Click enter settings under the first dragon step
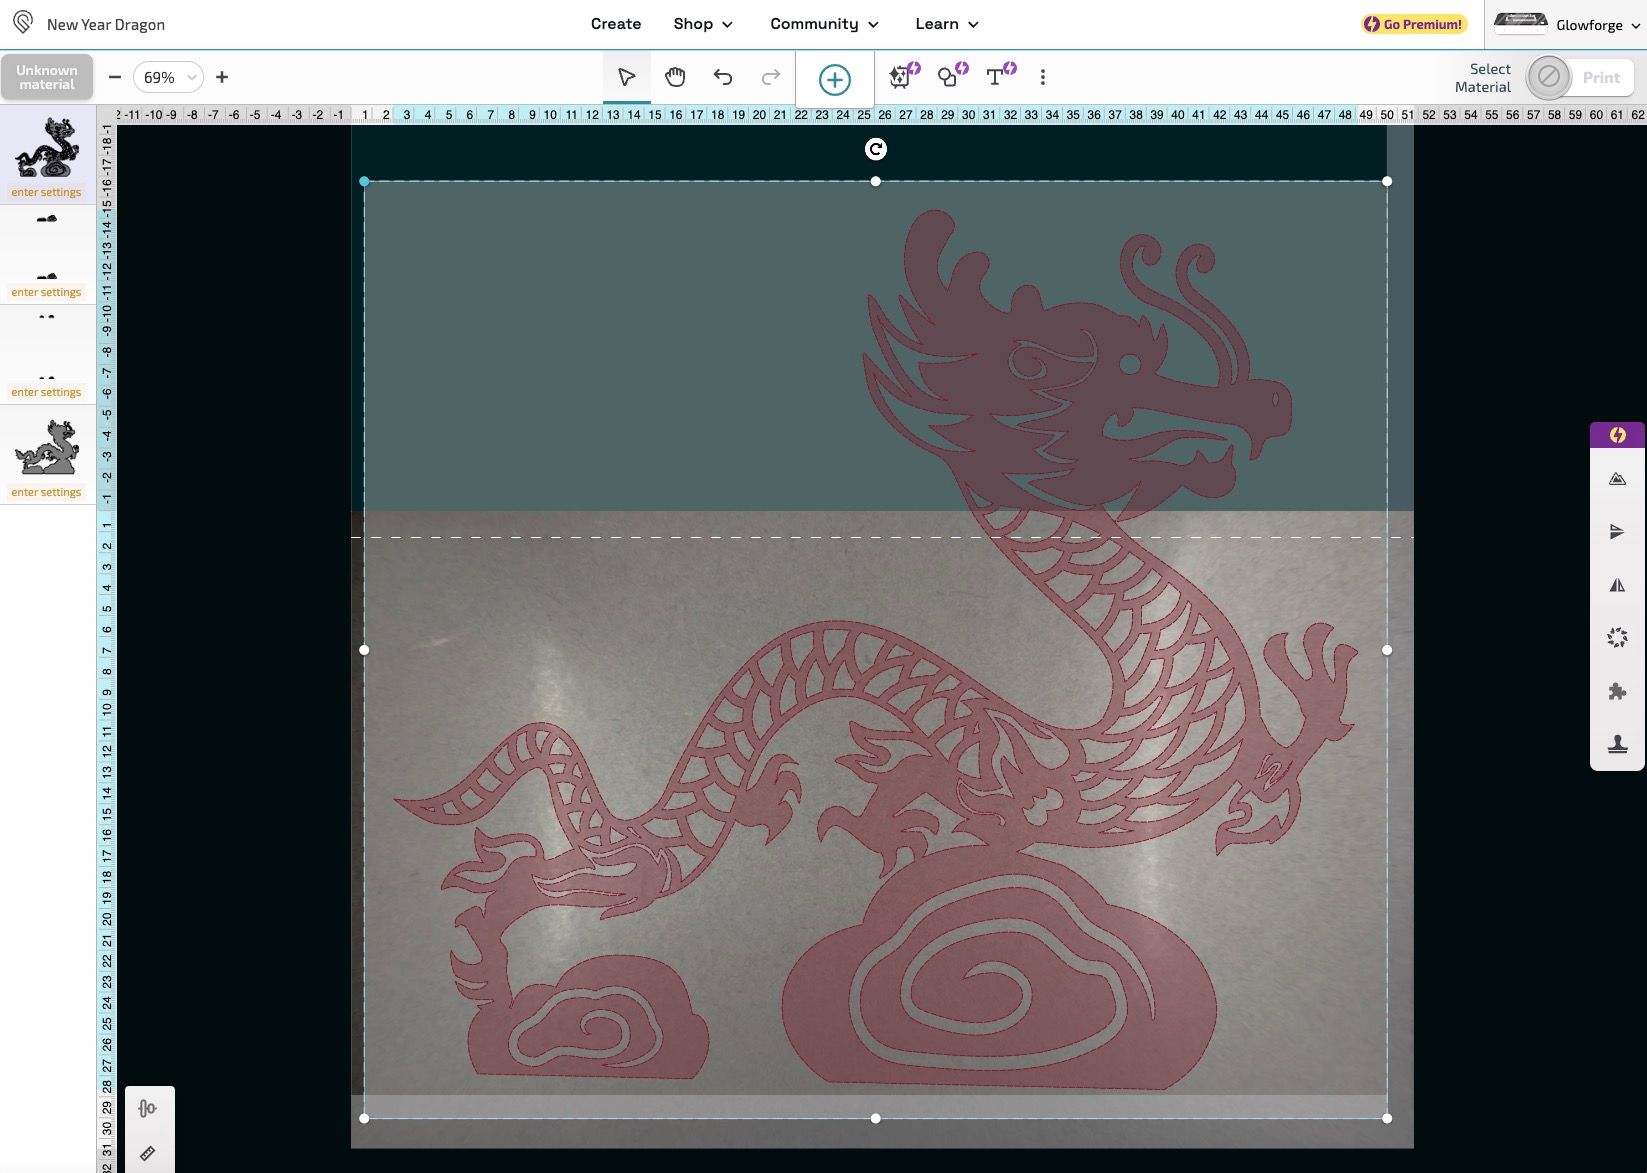The image size is (1647, 1173). (45, 192)
